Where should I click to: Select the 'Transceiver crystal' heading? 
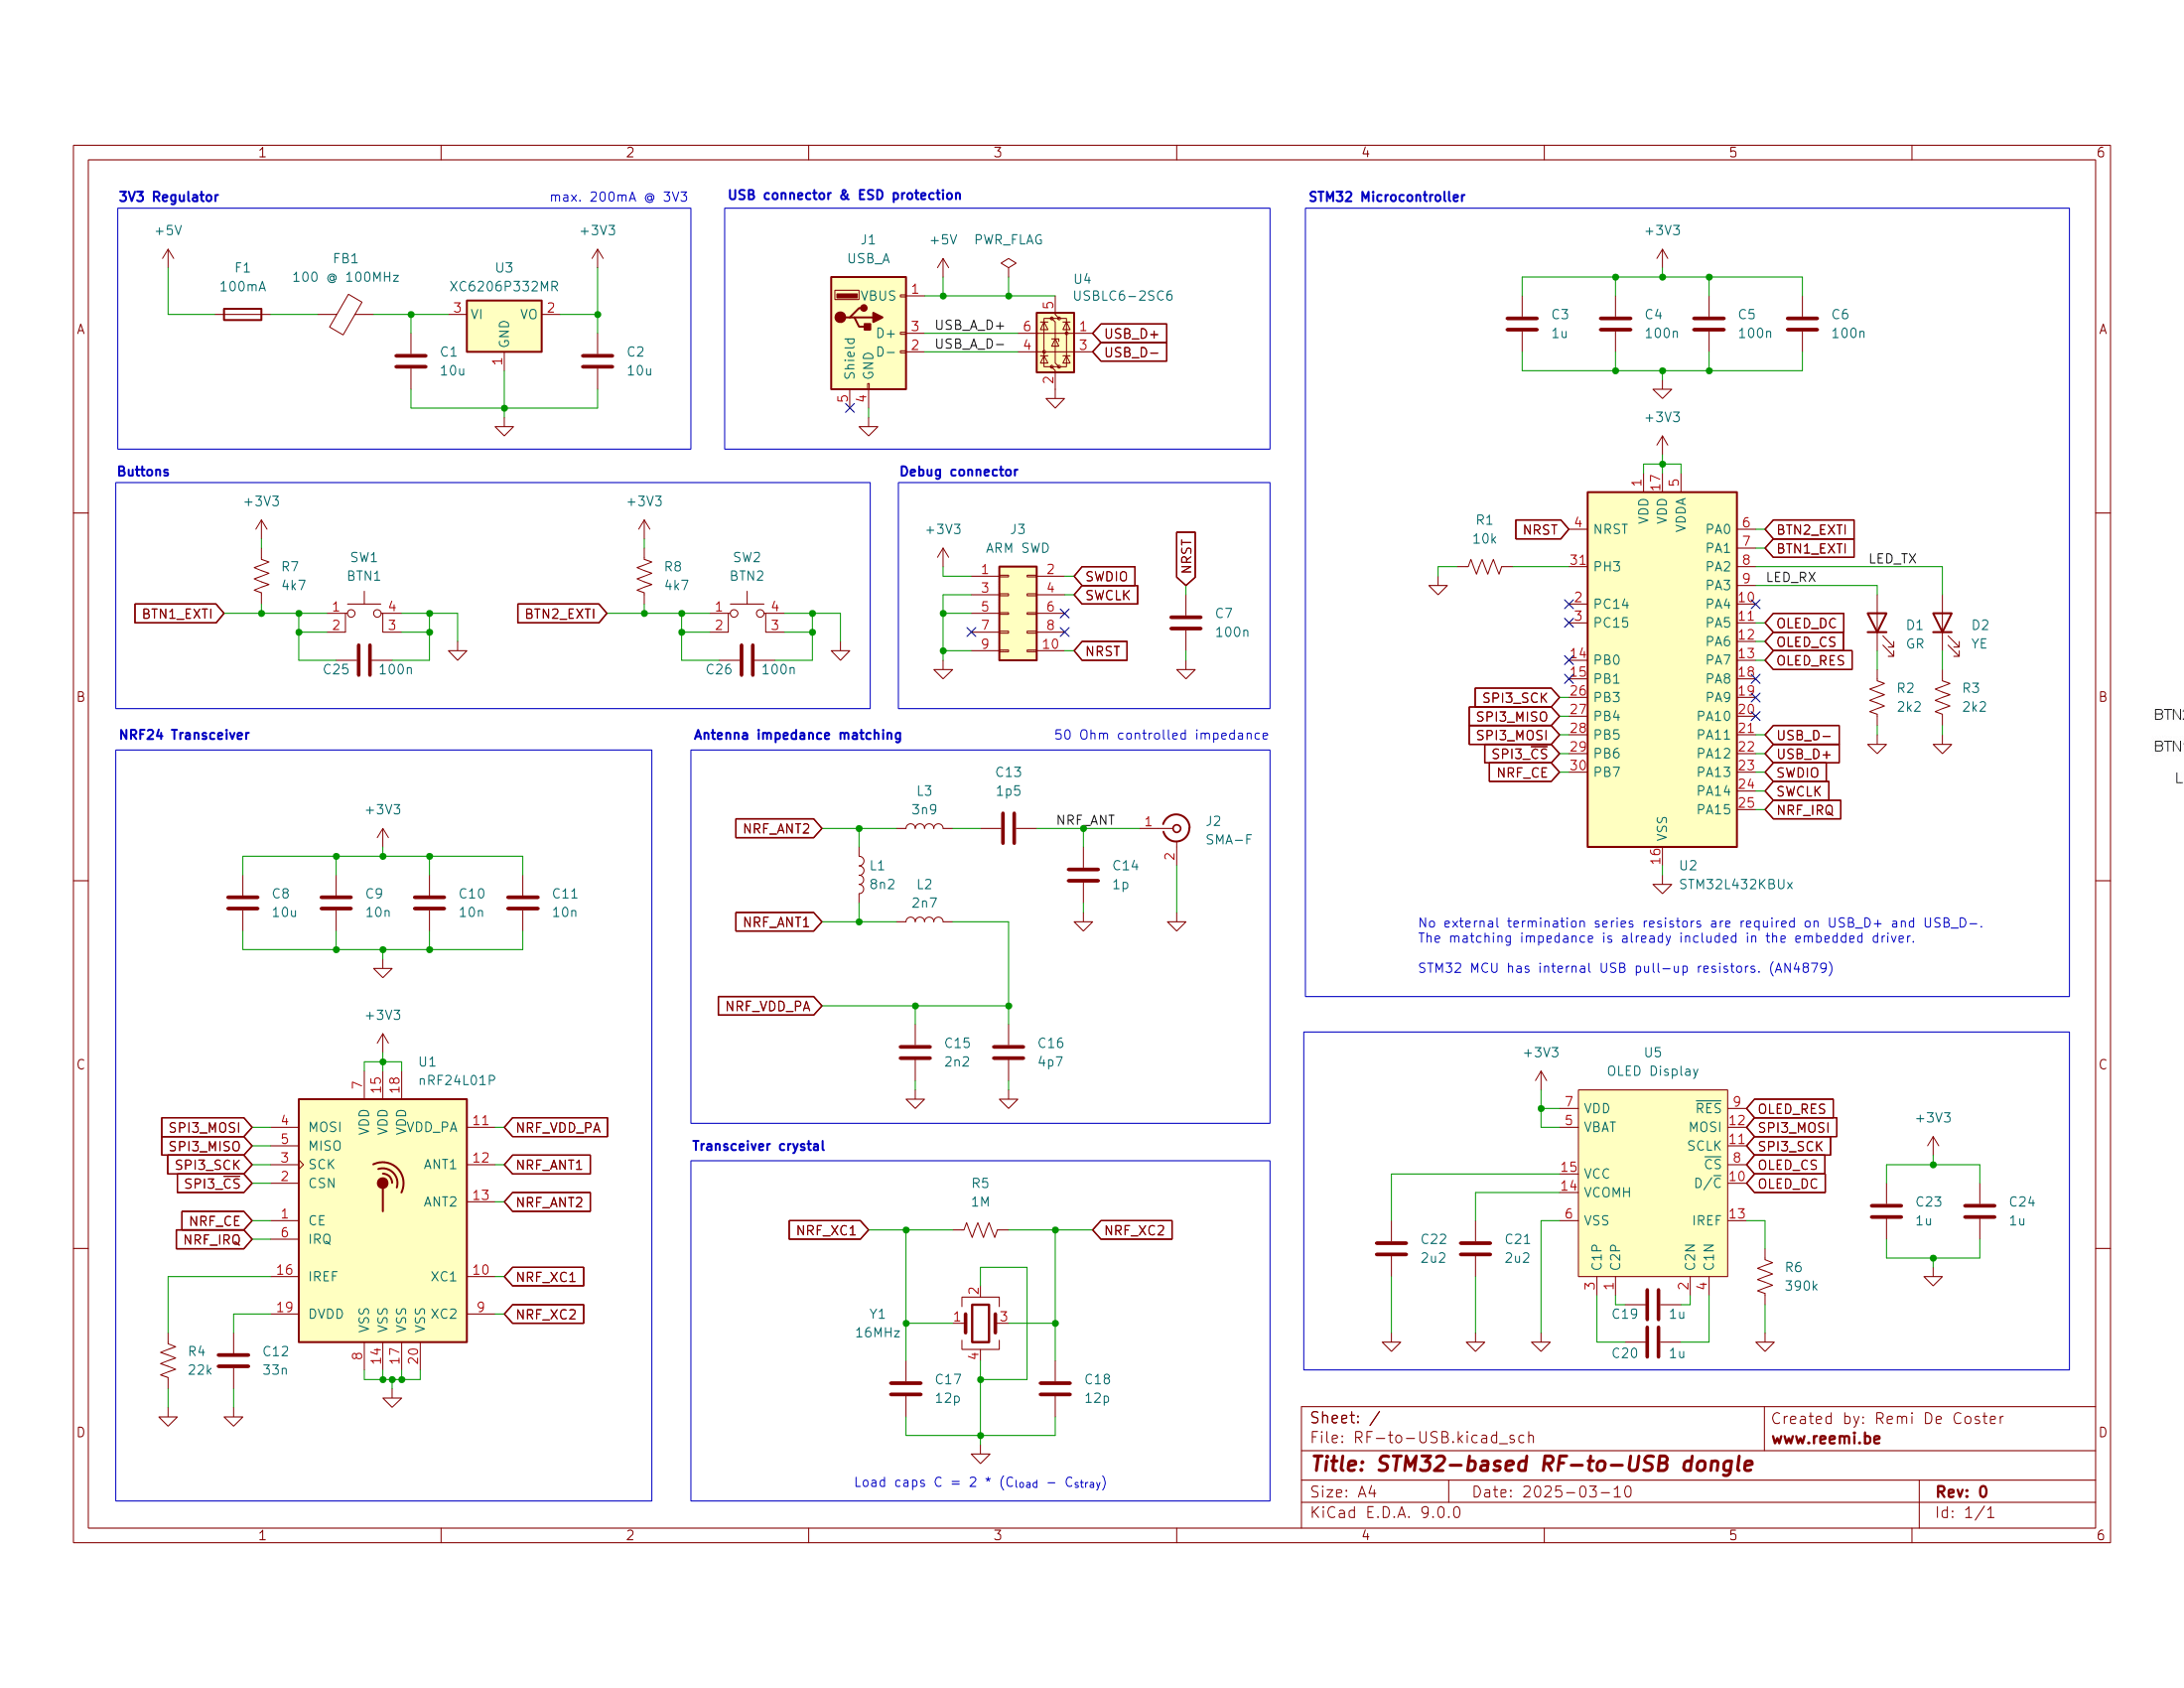point(759,1146)
